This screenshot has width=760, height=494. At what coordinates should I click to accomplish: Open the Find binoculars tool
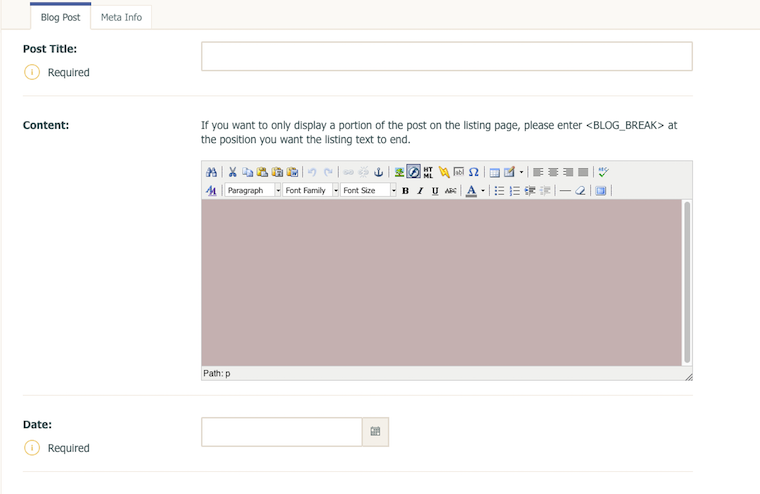211,172
